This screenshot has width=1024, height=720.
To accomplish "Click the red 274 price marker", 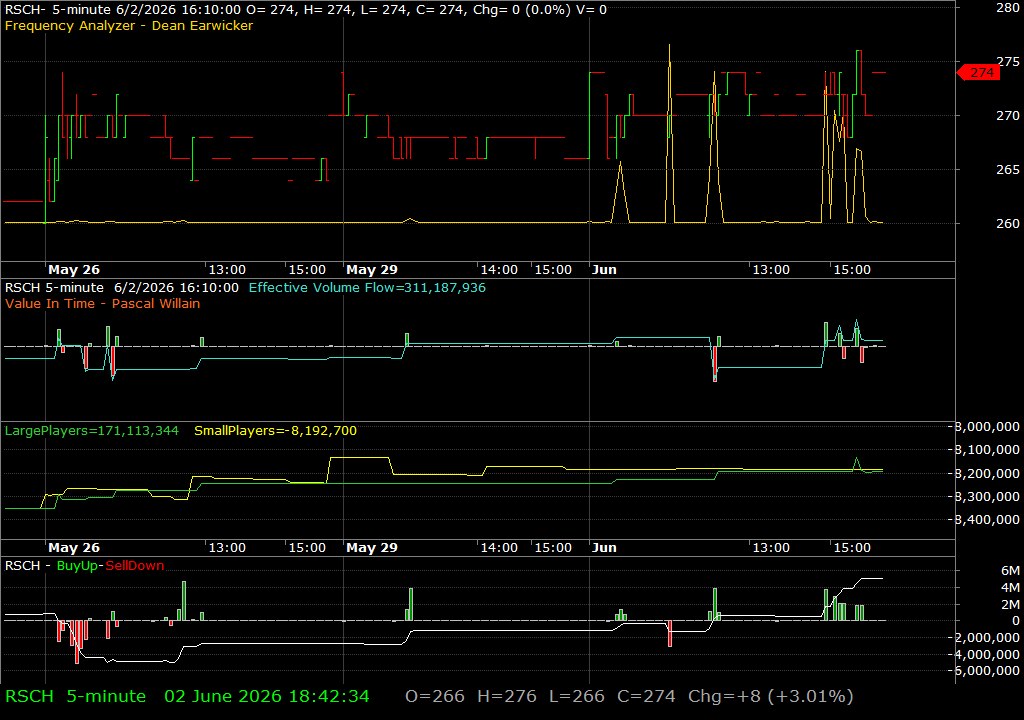I will coord(978,73).
